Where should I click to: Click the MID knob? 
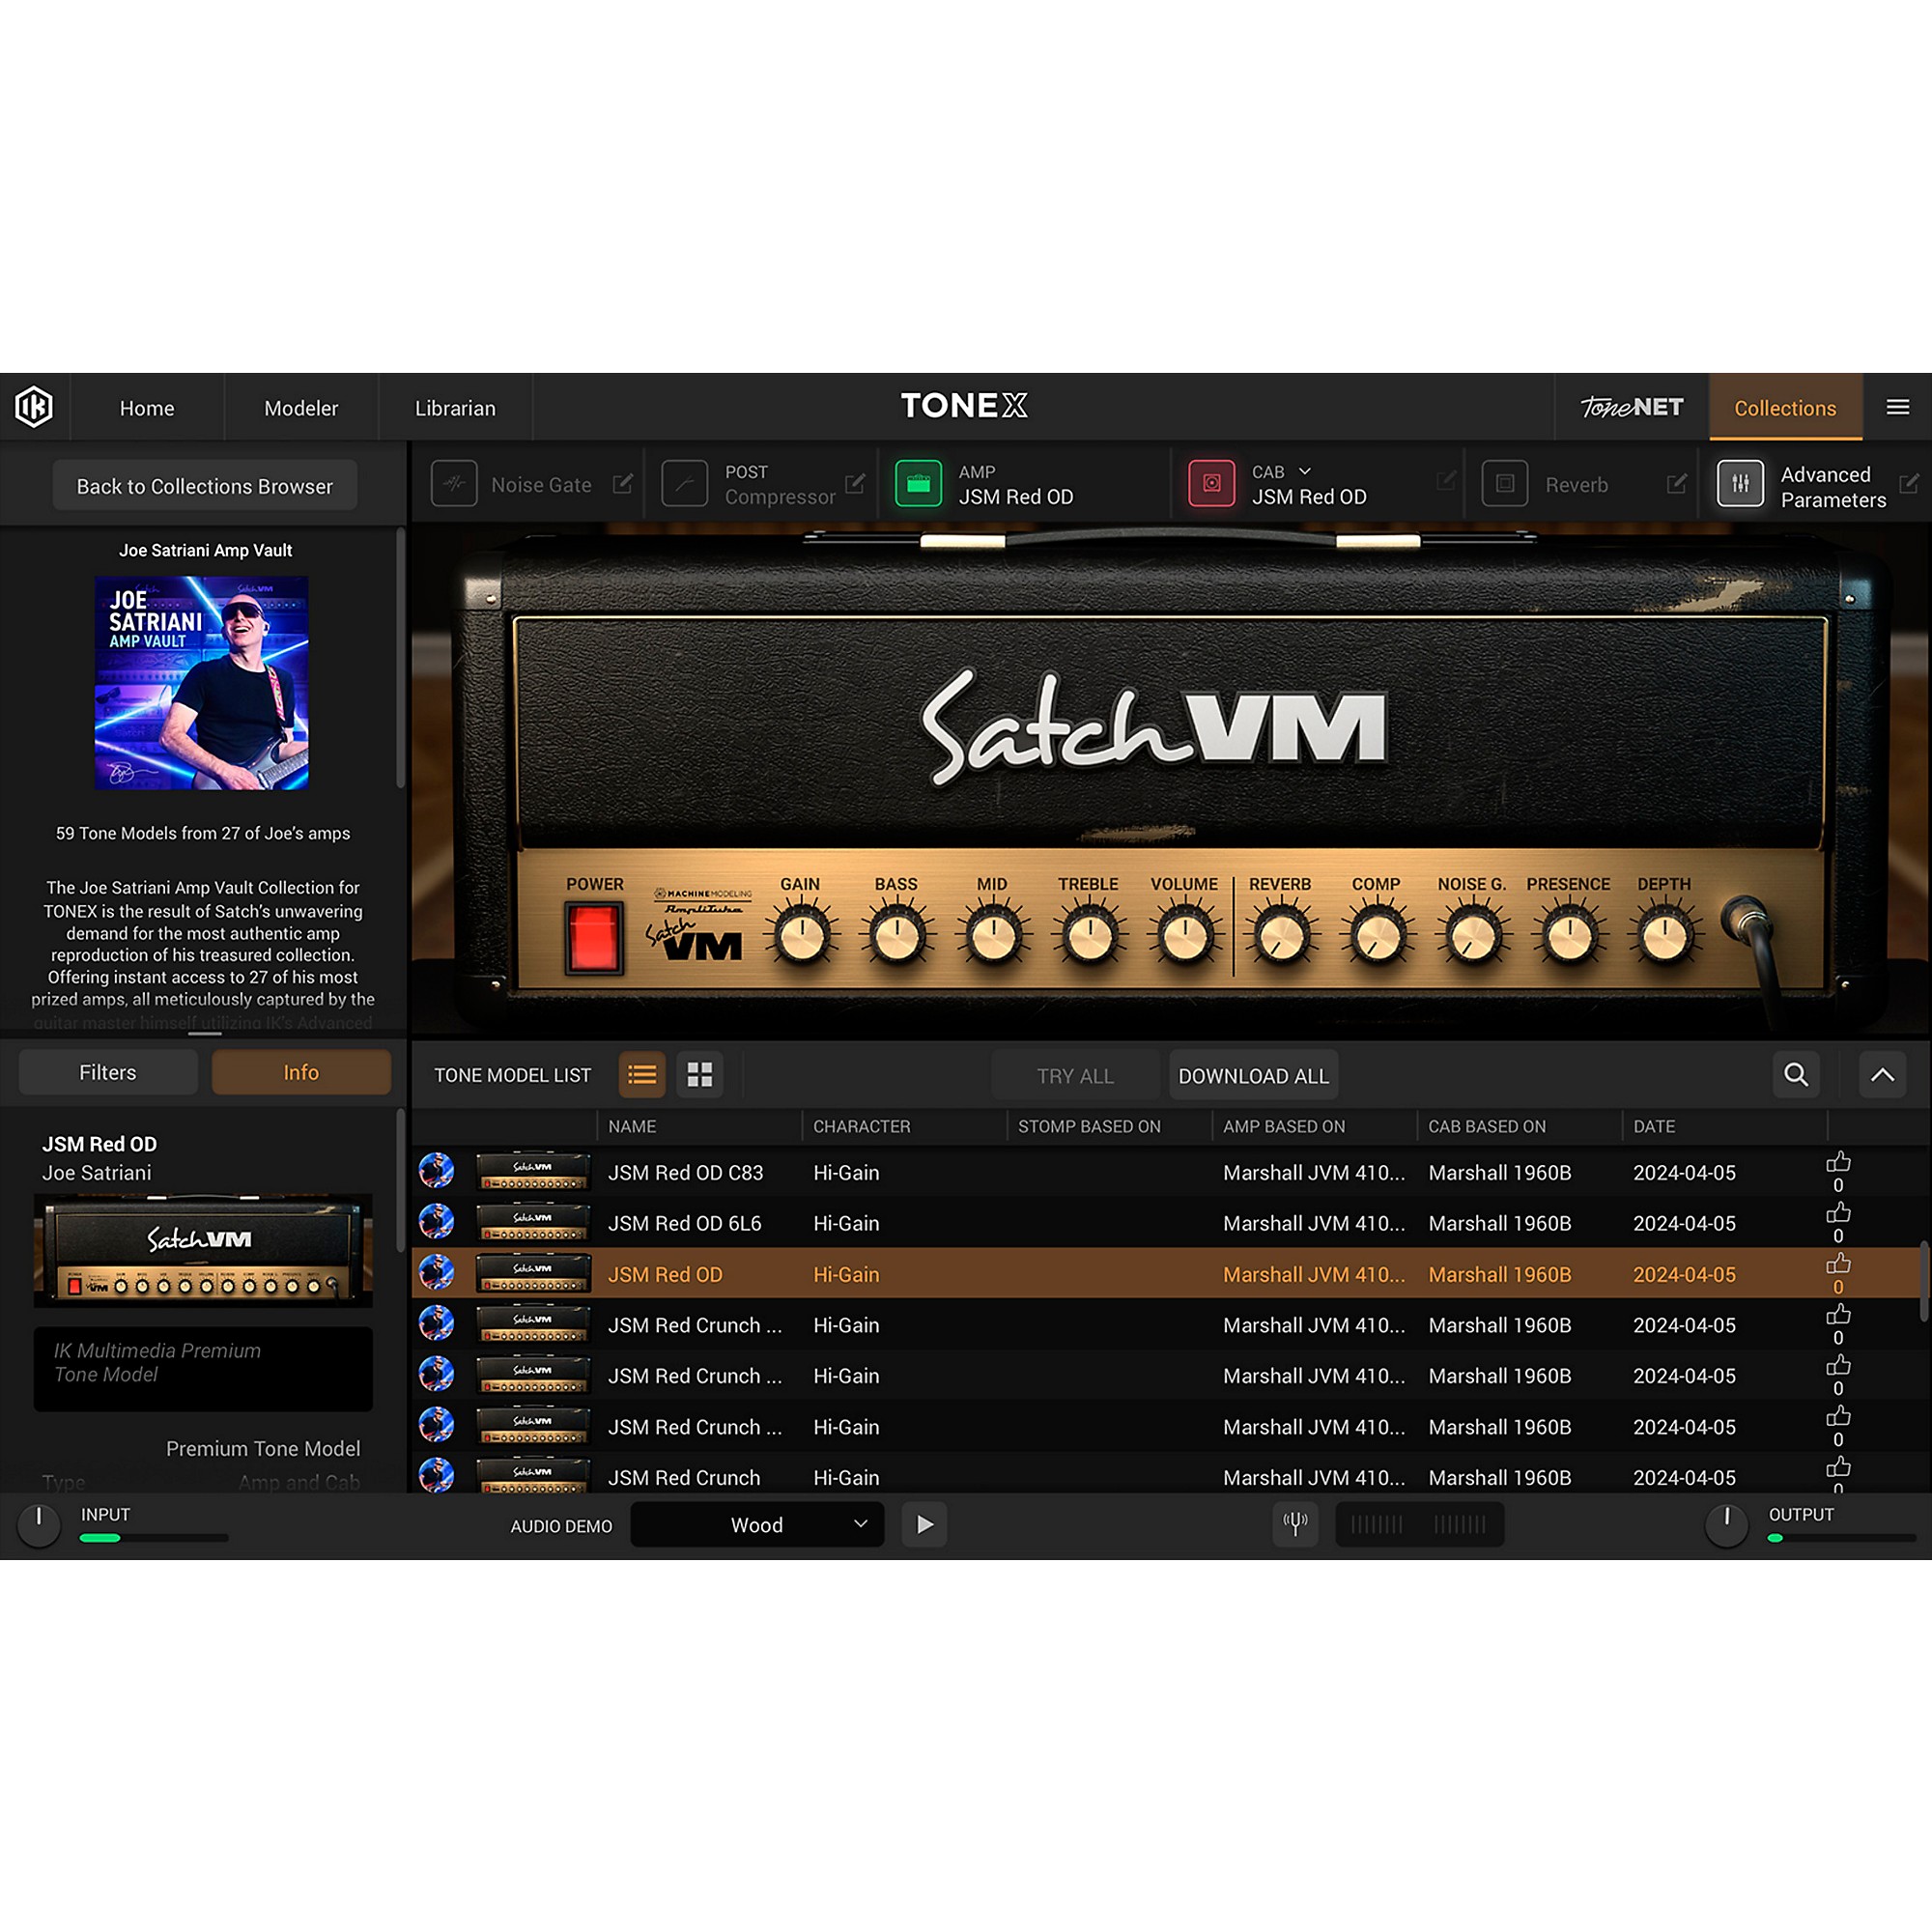(993, 937)
